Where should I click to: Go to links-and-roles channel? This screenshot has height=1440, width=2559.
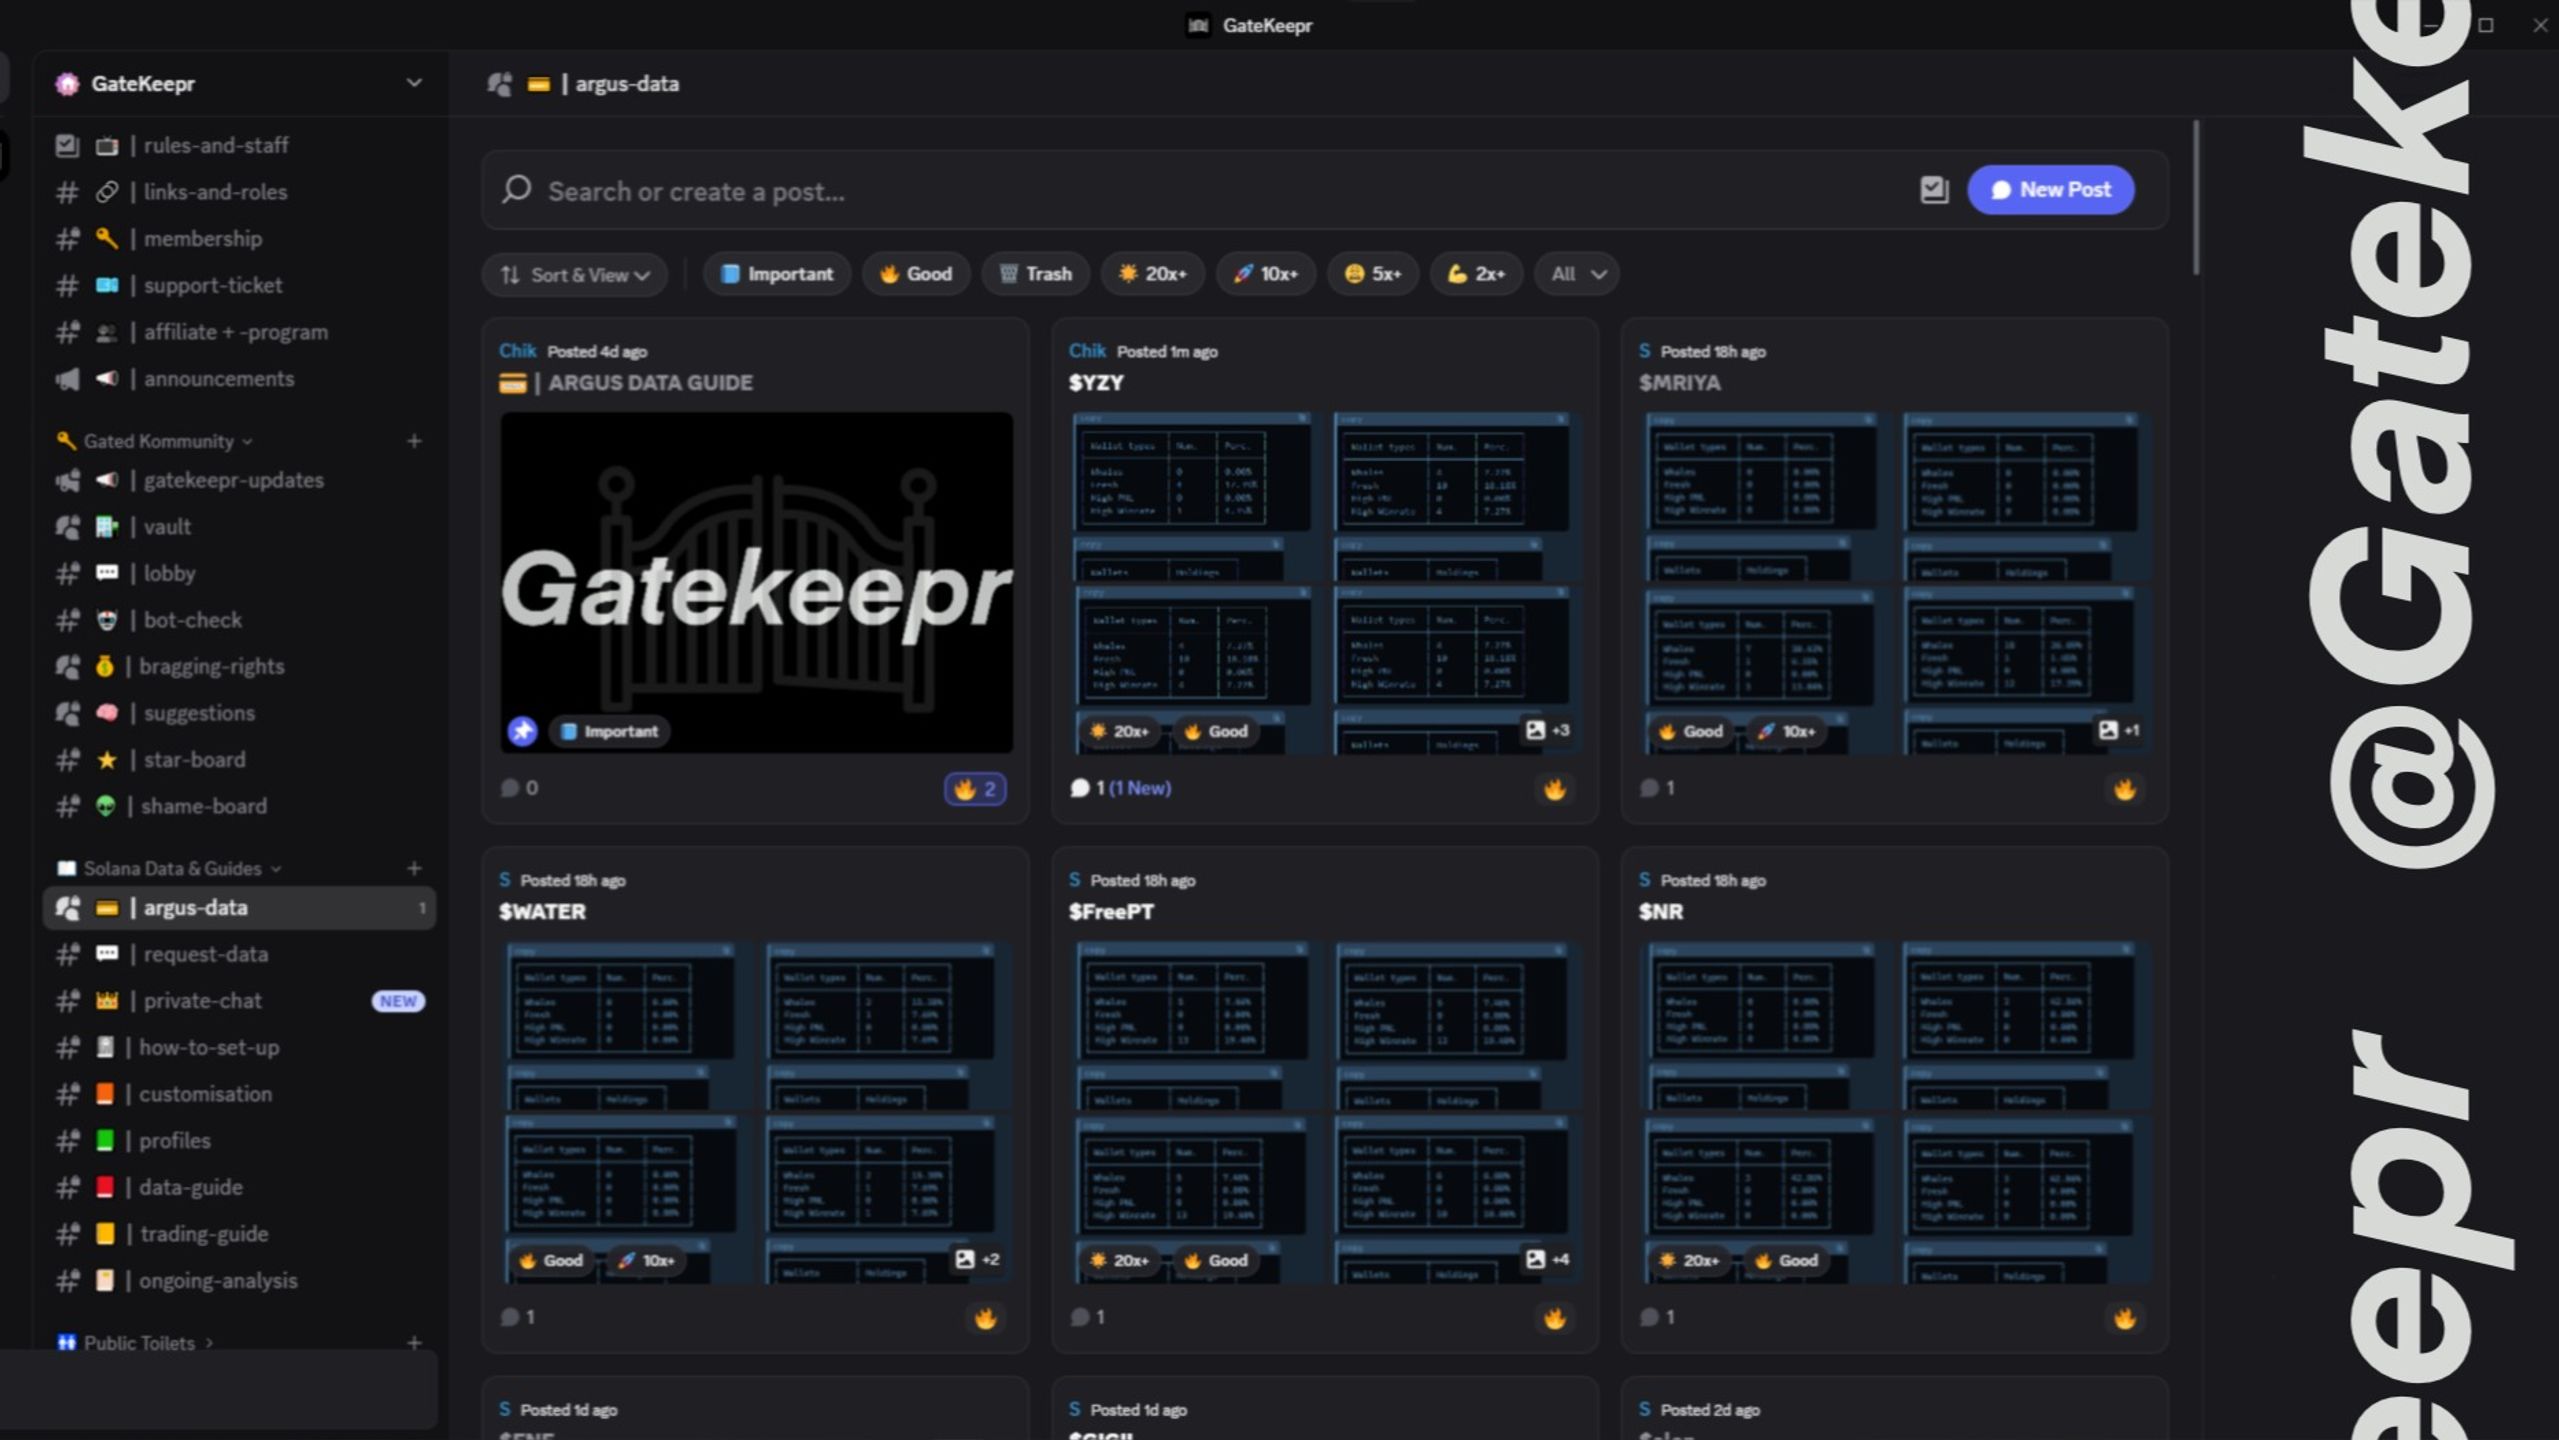pyautogui.click(x=238, y=192)
